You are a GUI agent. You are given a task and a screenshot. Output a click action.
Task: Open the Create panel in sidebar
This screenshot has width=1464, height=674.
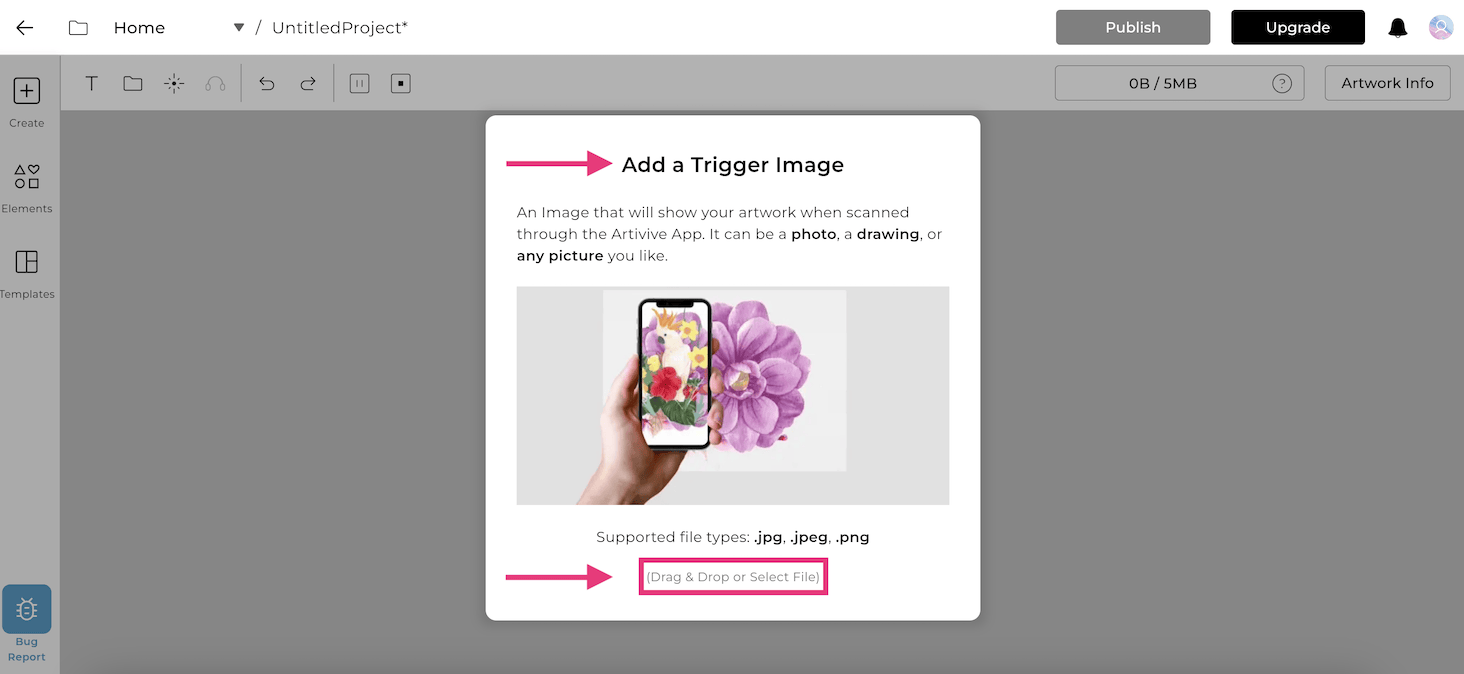pyautogui.click(x=27, y=102)
